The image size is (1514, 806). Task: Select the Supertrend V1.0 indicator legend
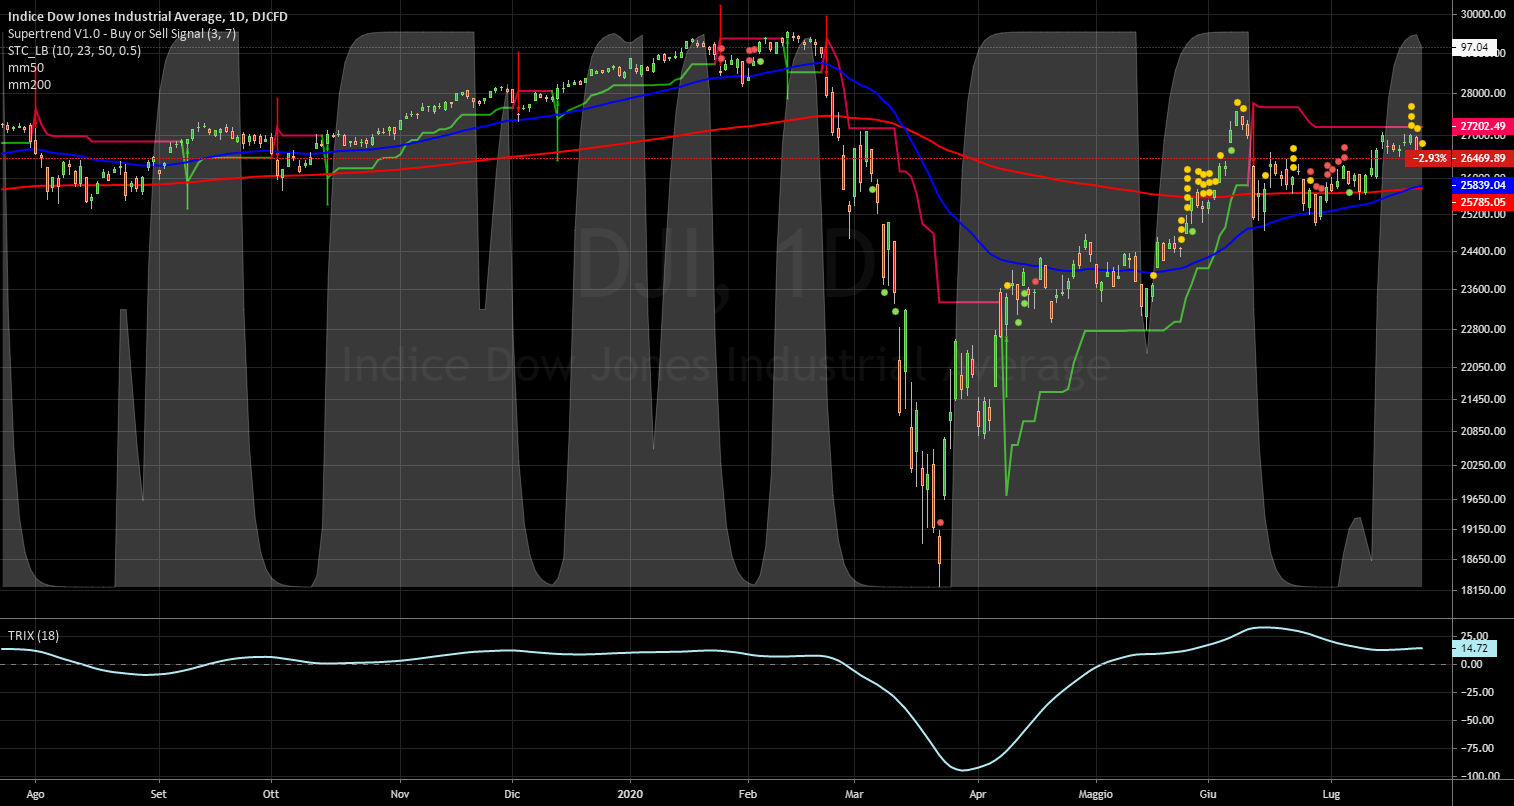pyautogui.click(x=122, y=33)
